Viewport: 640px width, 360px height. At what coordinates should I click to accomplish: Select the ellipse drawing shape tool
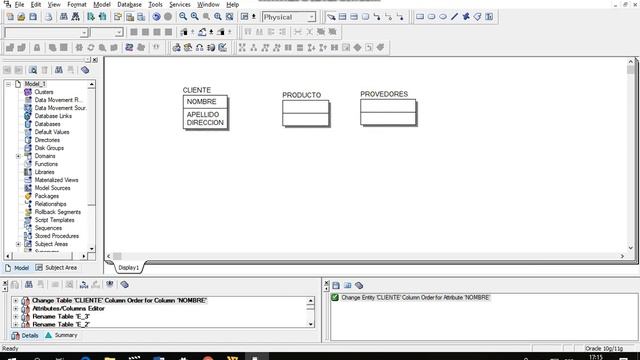click(442, 17)
